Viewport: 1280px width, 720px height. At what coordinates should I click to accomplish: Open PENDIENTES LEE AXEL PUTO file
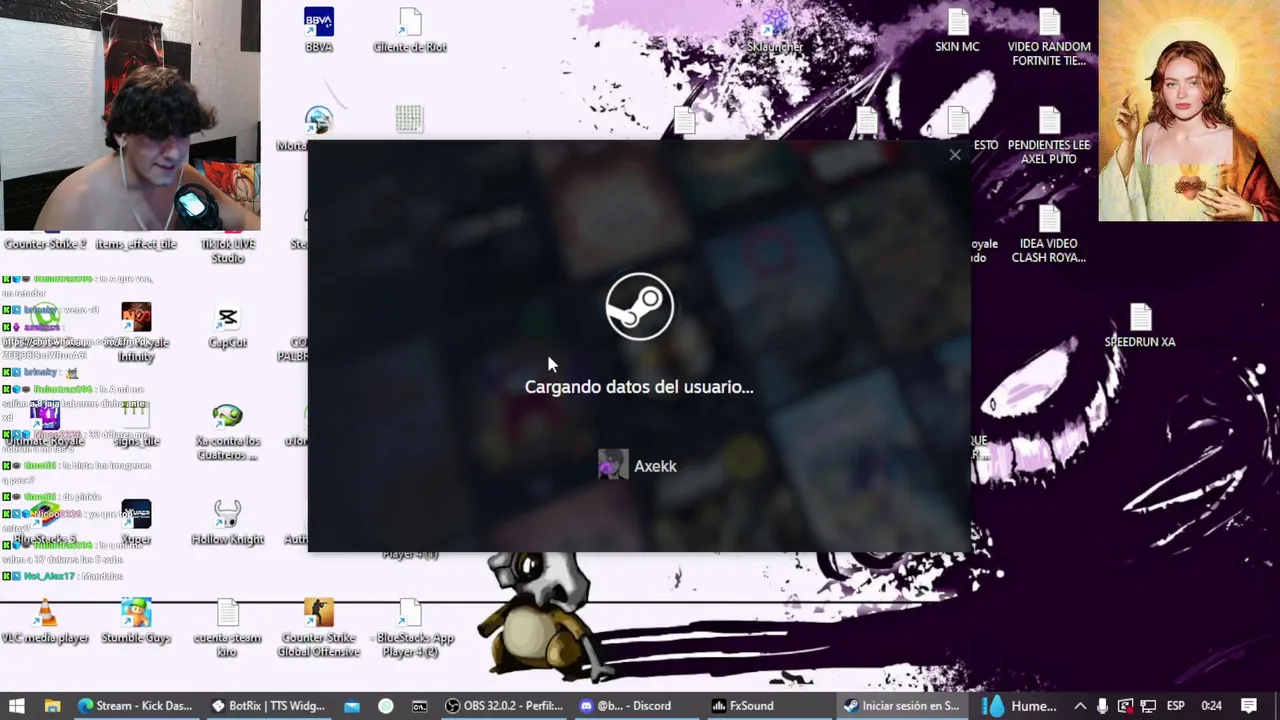1049,135
